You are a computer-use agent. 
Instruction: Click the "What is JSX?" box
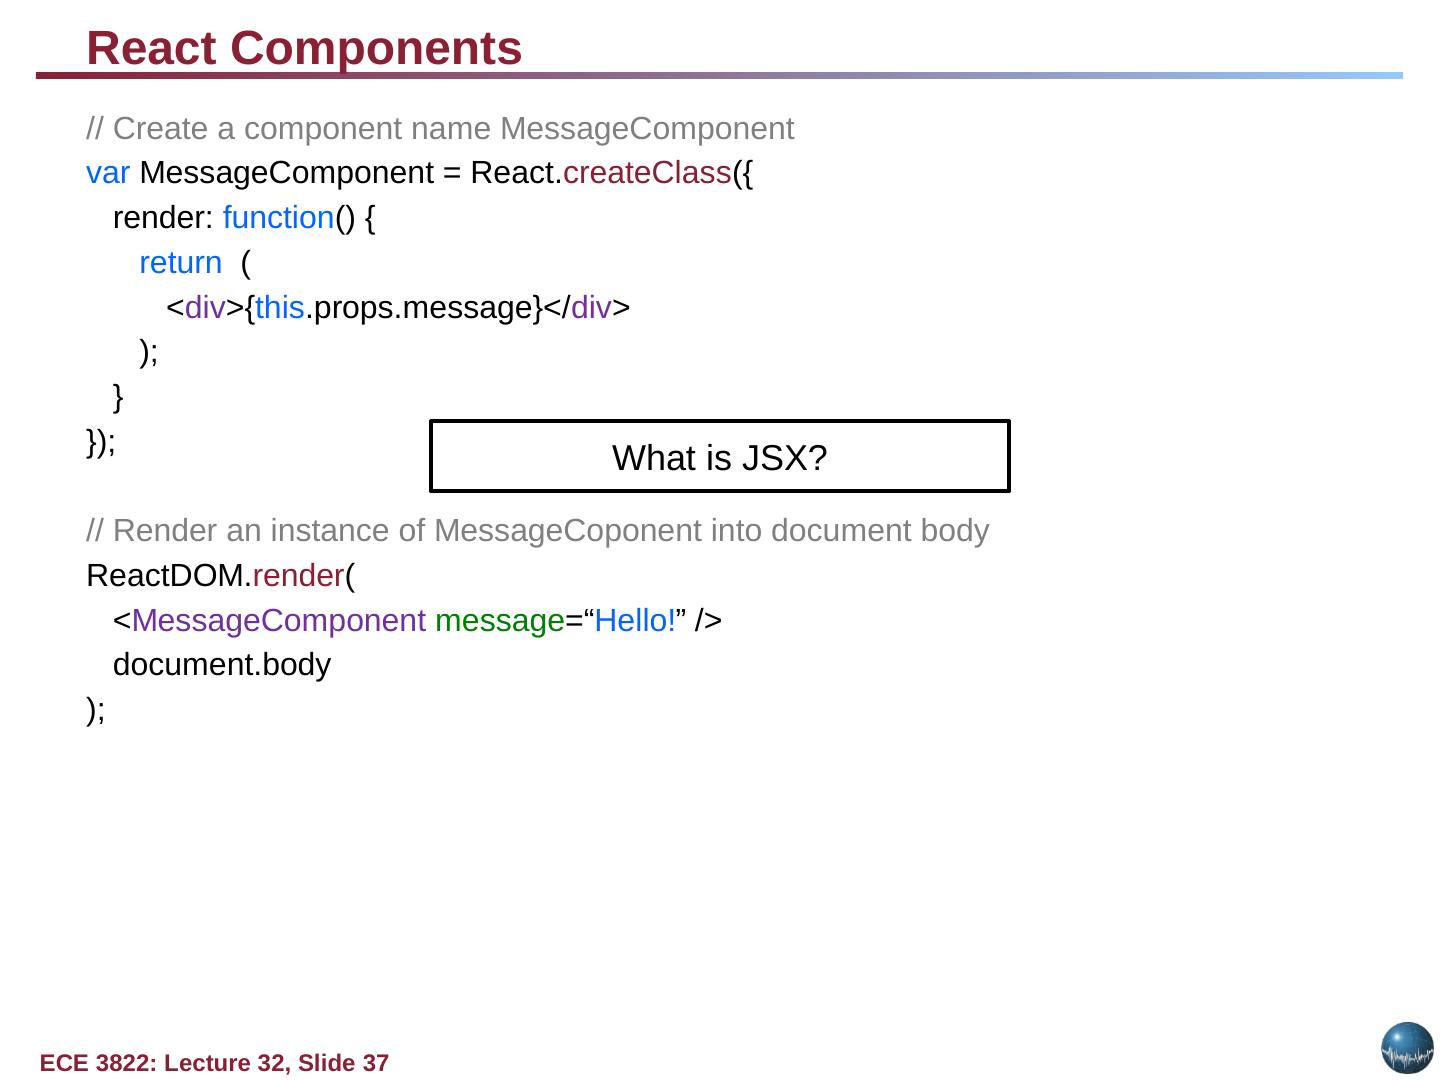click(x=719, y=457)
